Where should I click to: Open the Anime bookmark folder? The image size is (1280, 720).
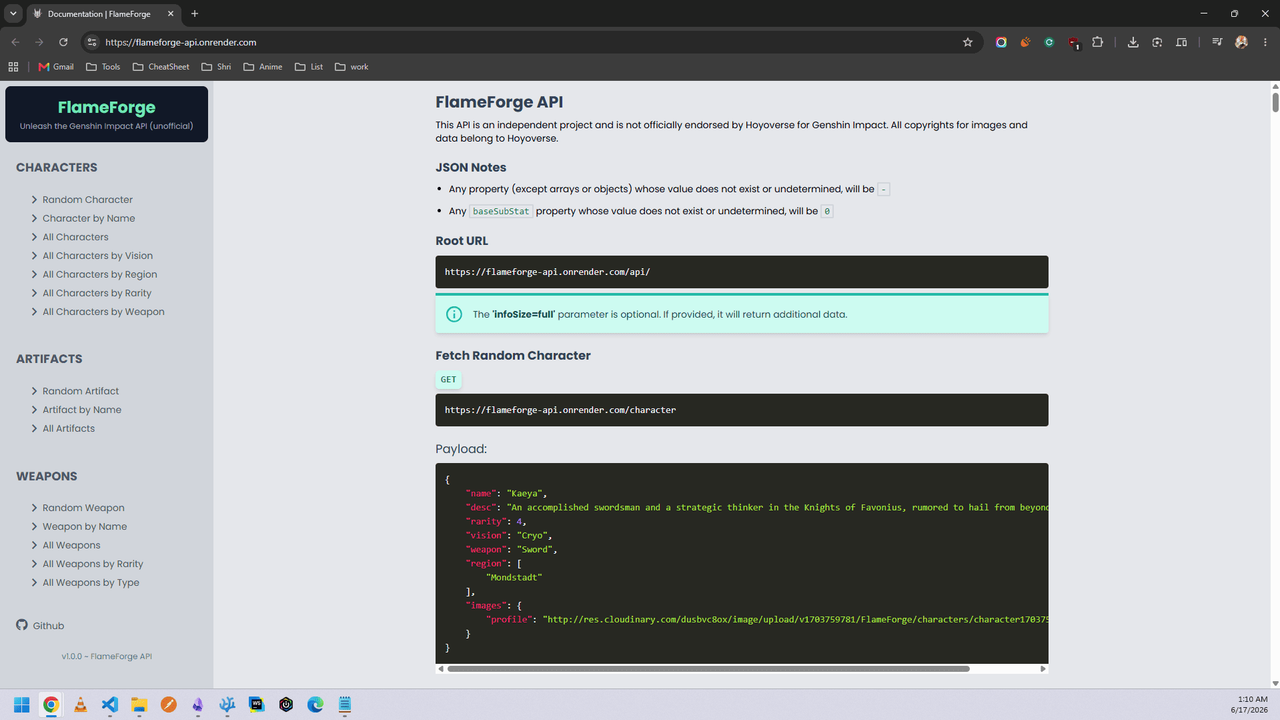tap(262, 67)
